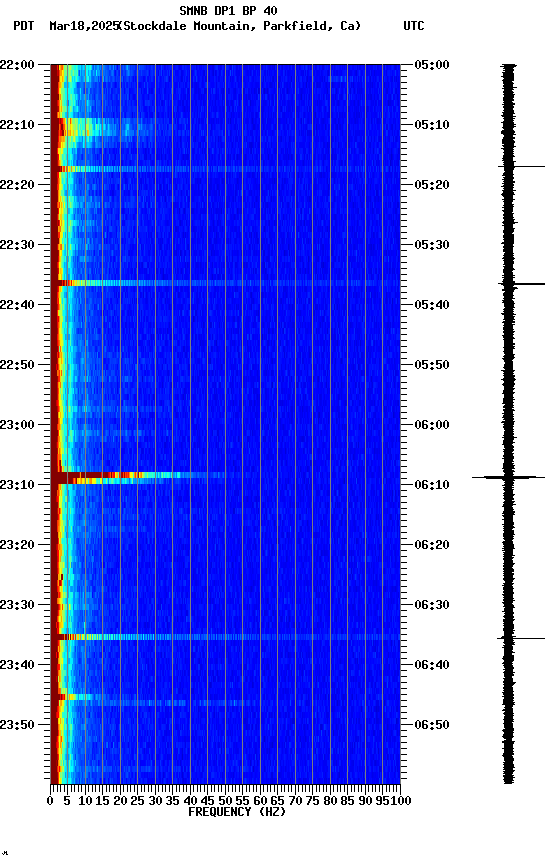The height and width of the screenshot is (864, 552).
Task: Click the date text 'Mar18,2025'
Action: 84,26
